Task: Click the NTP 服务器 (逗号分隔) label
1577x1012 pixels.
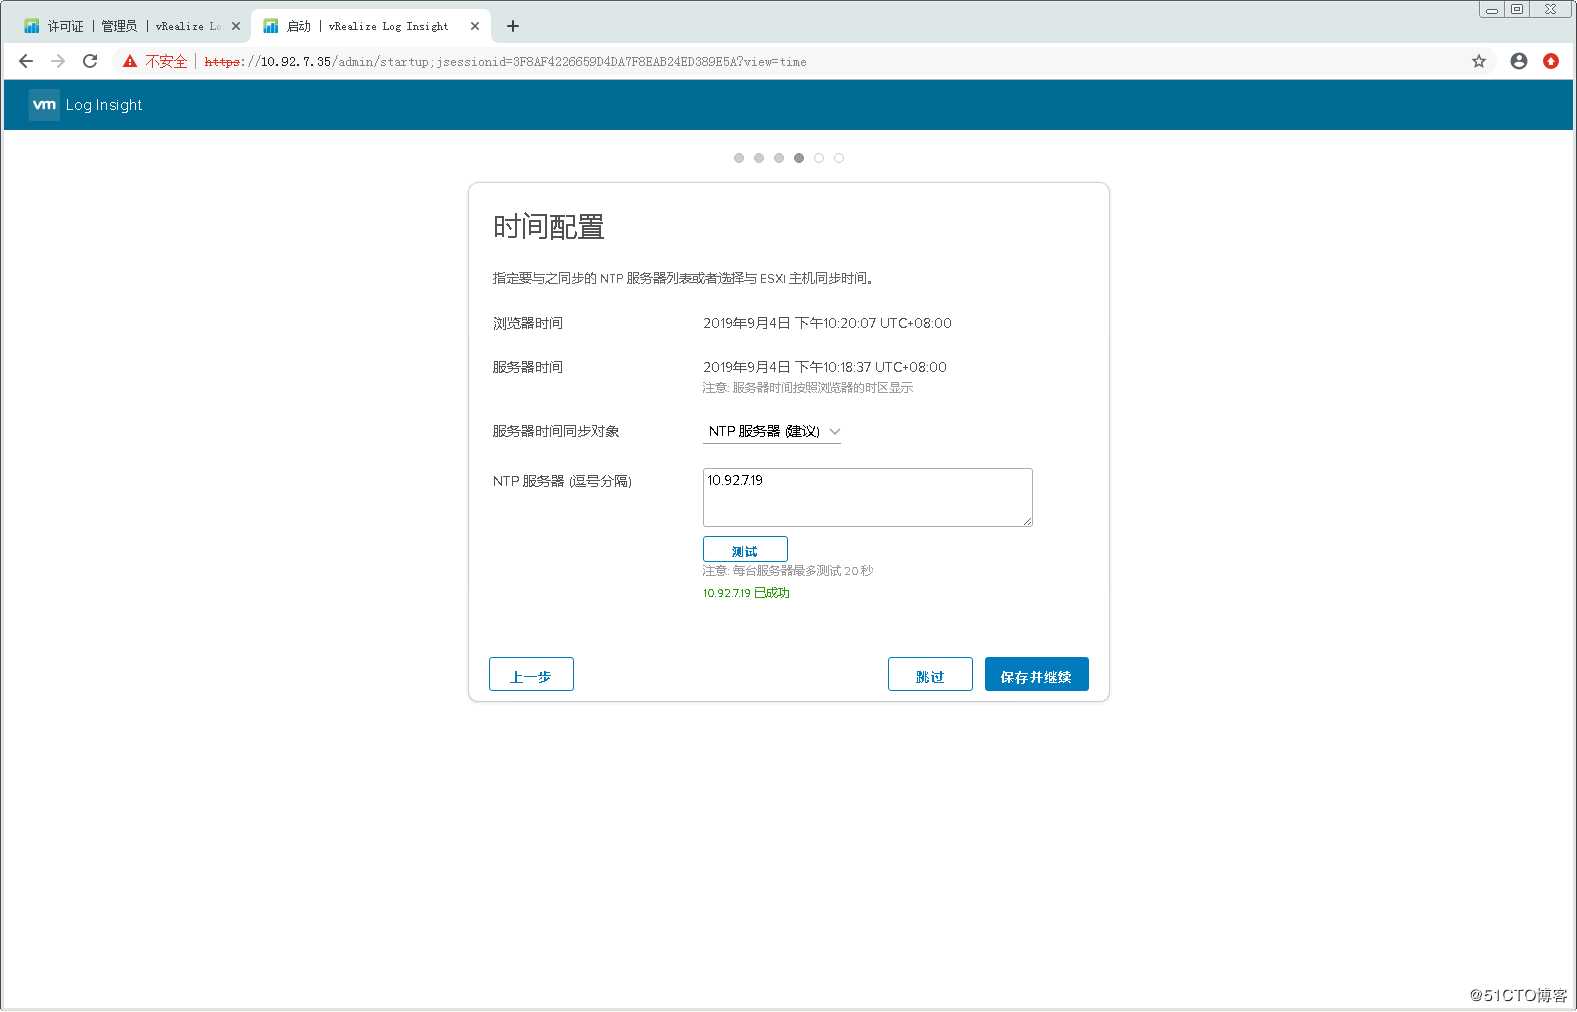Action: coord(562,481)
